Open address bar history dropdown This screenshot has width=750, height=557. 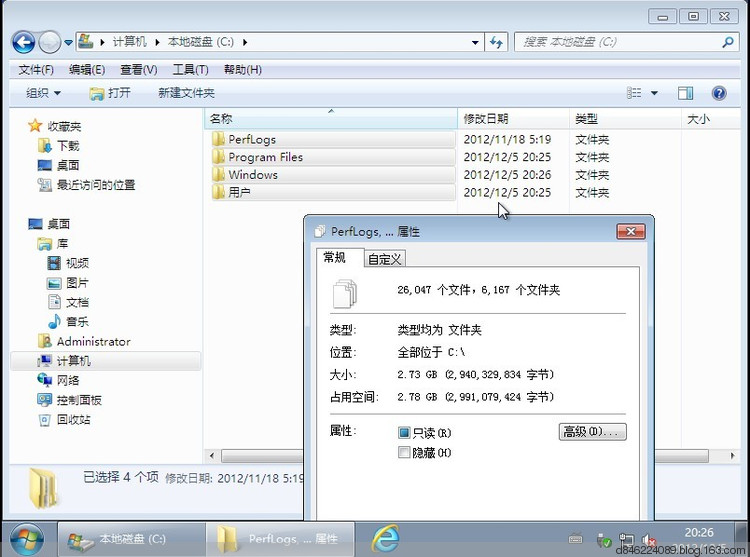475,42
